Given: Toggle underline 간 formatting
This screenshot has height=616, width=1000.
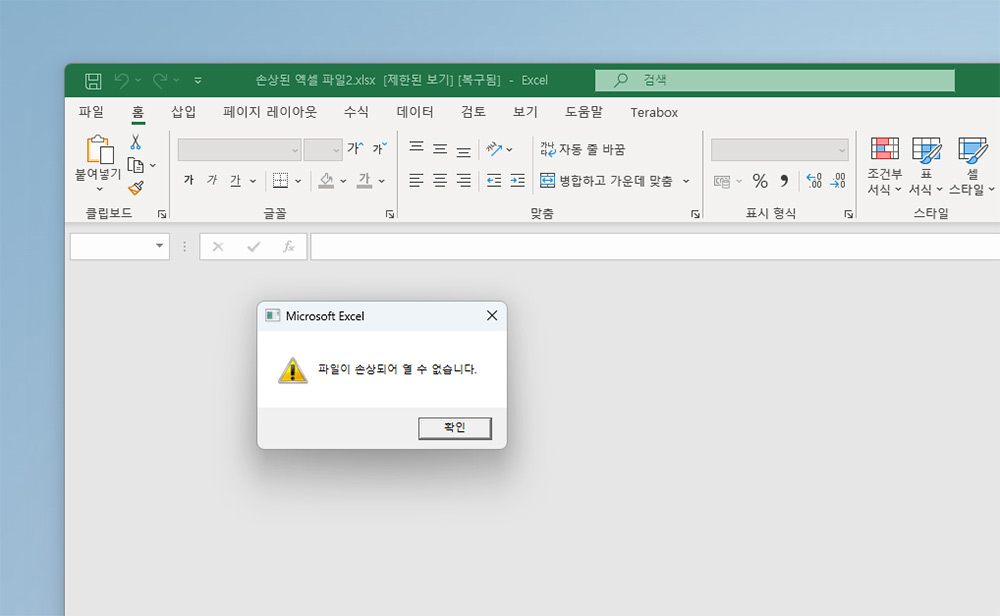Looking at the screenshot, I should click(x=235, y=180).
